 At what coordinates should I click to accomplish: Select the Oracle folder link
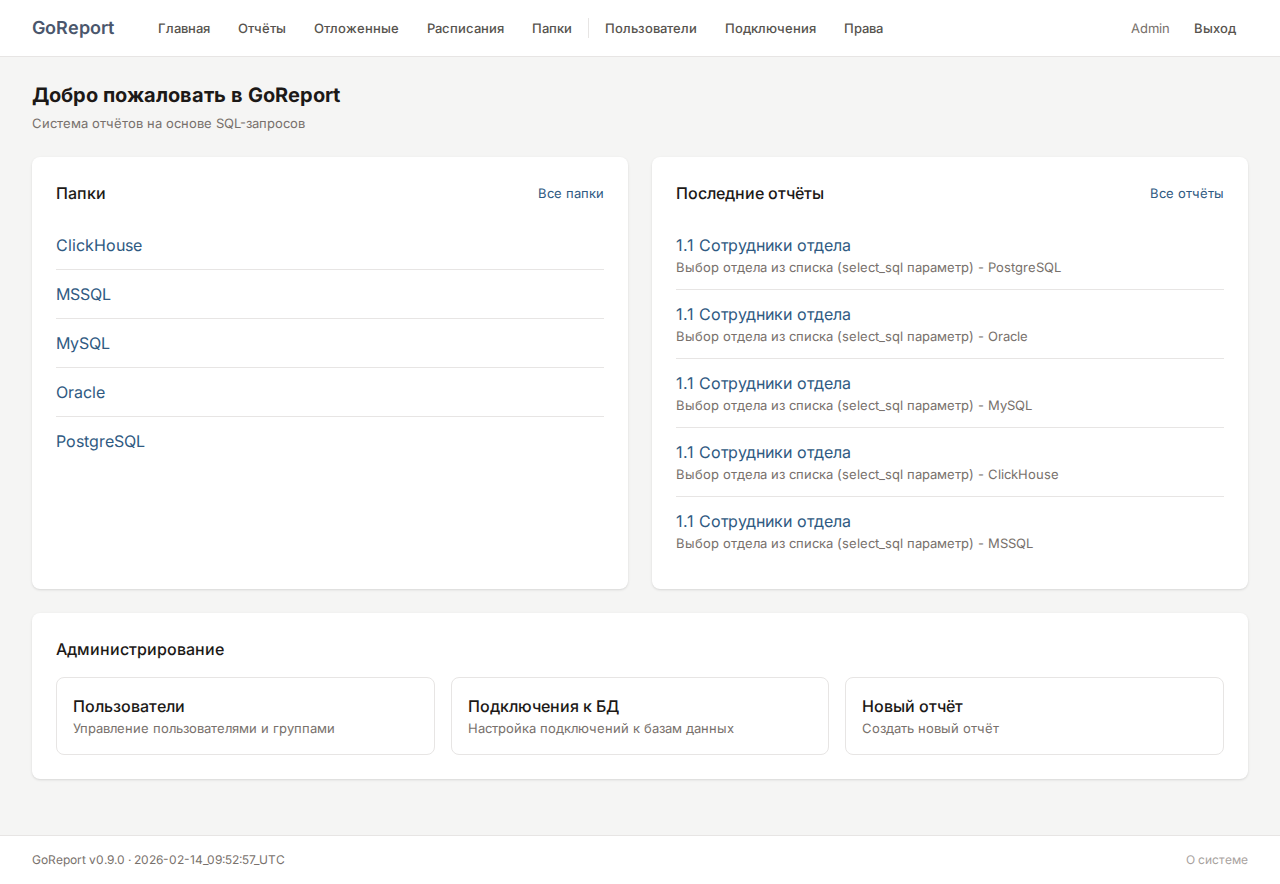(x=80, y=393)
